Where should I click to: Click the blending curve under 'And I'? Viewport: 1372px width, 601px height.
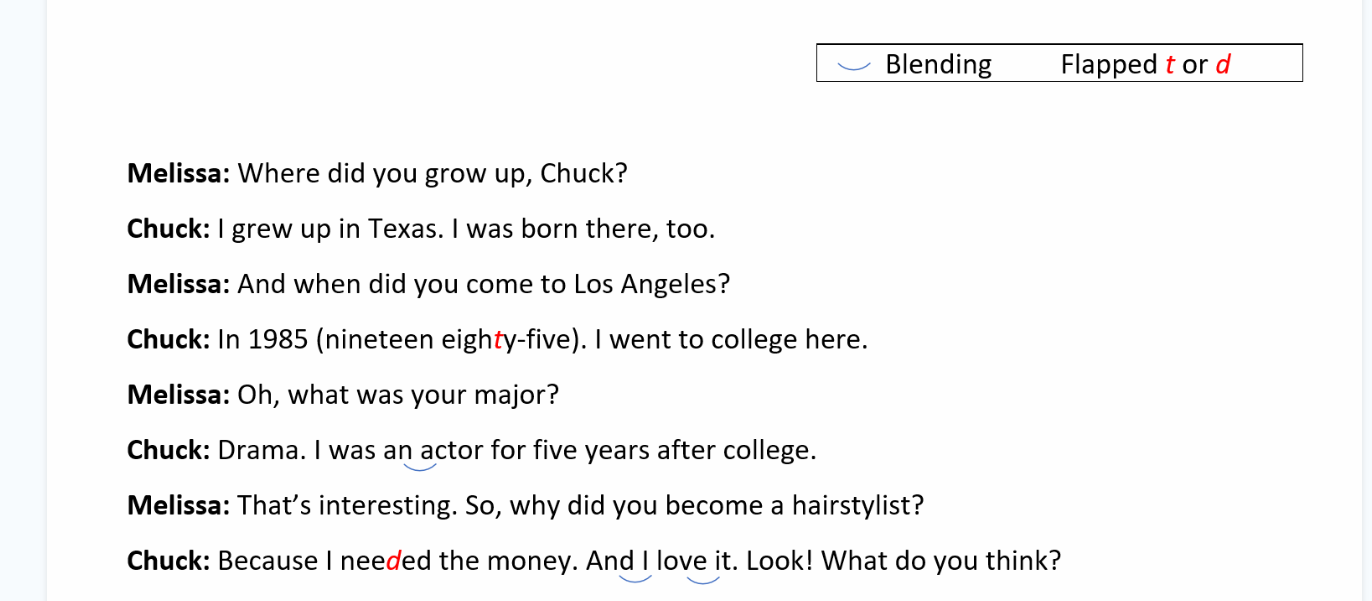tap(635, 576)
